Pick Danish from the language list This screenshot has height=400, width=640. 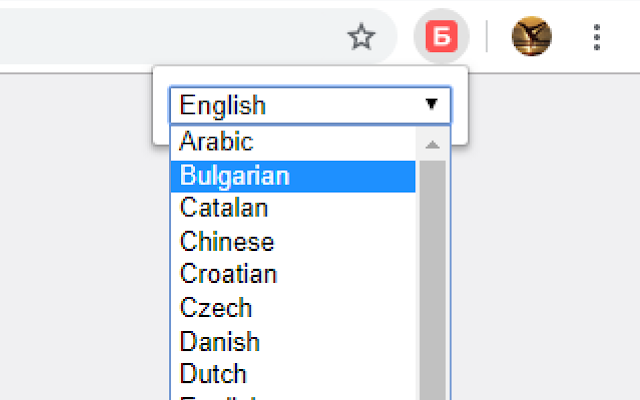[293, 341]
